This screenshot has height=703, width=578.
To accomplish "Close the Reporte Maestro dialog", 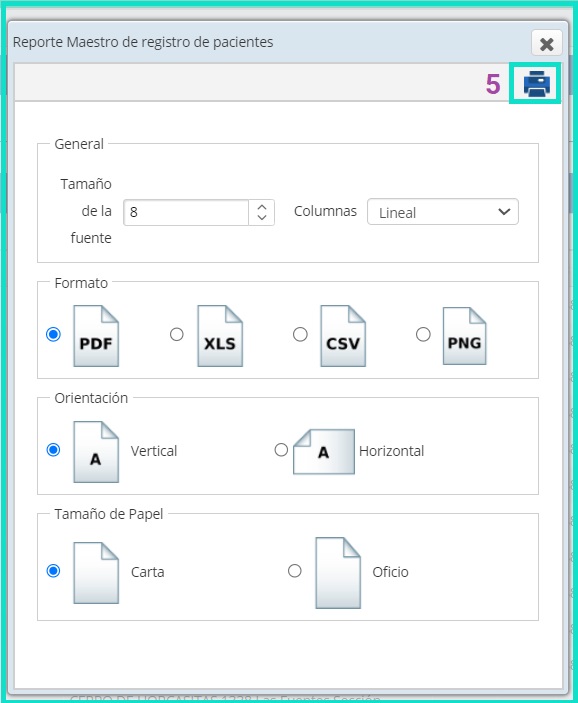I will pos(547,44).
